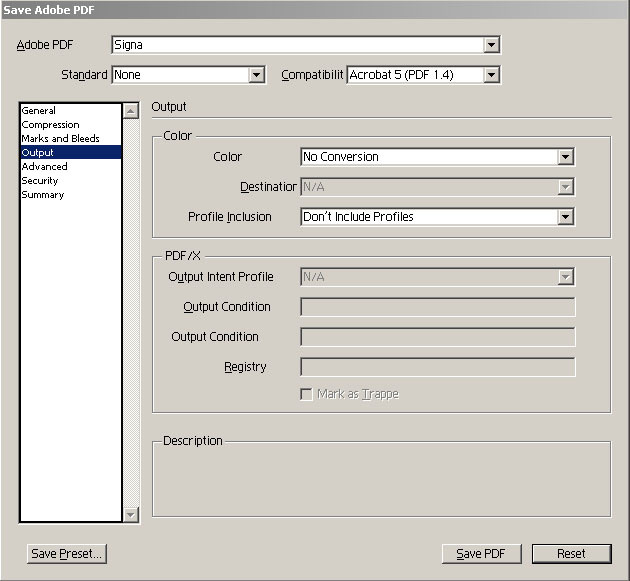The height and width of the screenshot is (581, 630).
Task: Open Compatibility dropdown showing Acrobat 5 (PDF 1.4)
Action: coord(423,75)
